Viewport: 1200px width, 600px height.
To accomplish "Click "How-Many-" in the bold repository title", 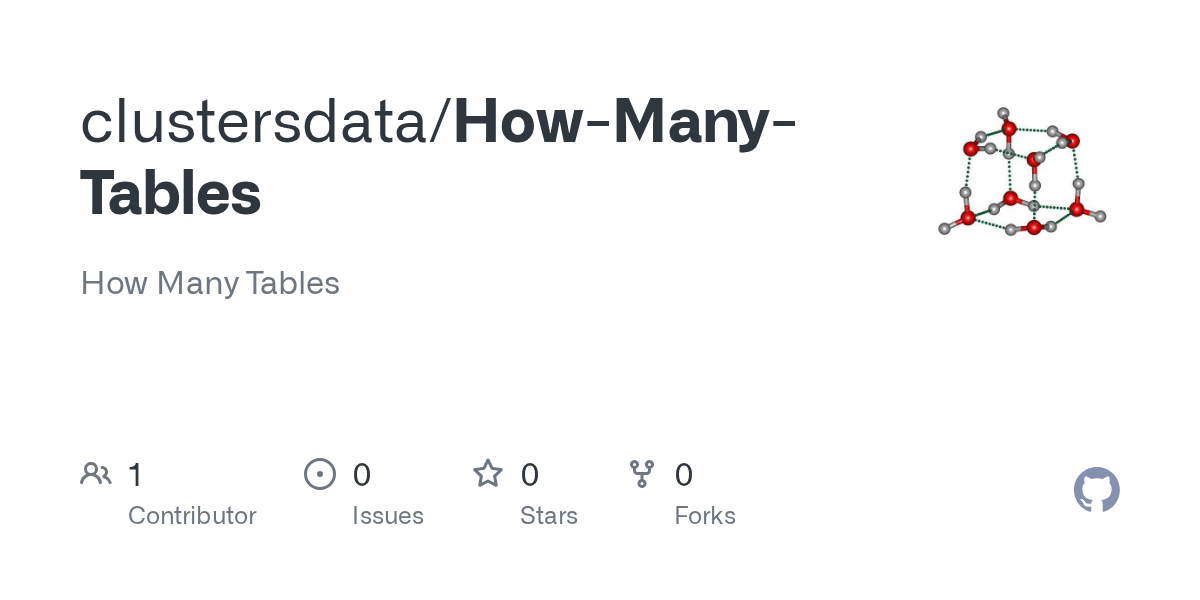I will (x=625, y=122).
